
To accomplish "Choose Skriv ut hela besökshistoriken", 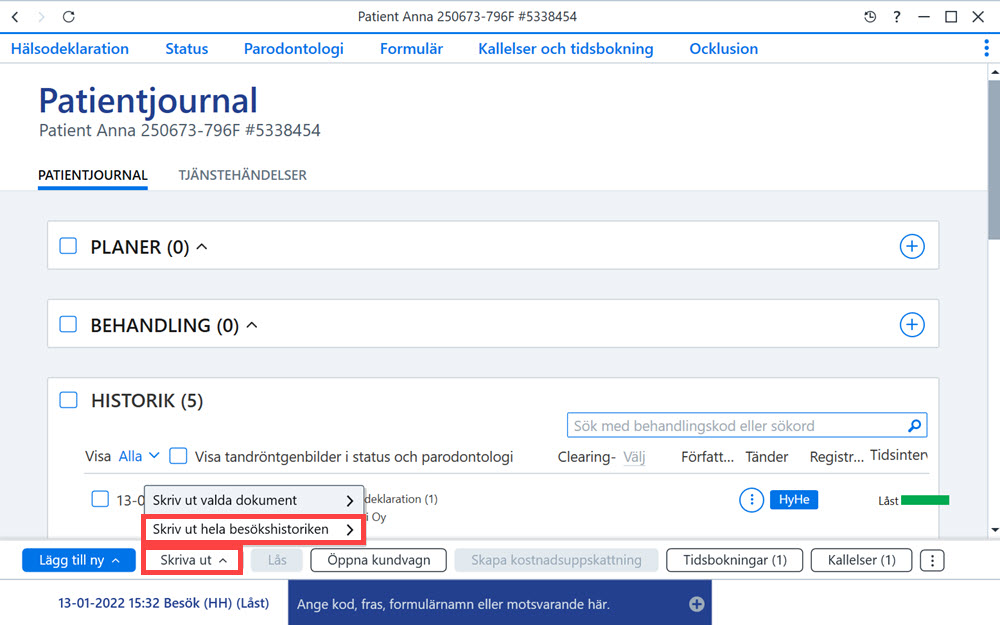I will [x=253, y=529].
